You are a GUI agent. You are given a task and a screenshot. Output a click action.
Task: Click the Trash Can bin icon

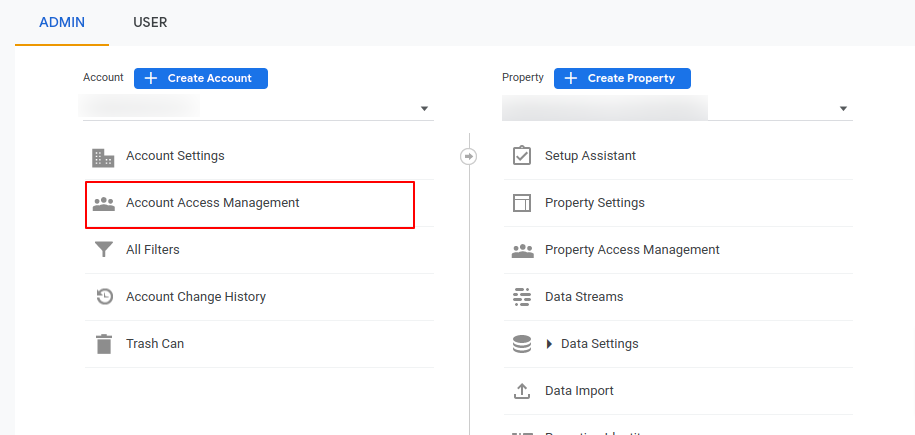tap(103, 344)
